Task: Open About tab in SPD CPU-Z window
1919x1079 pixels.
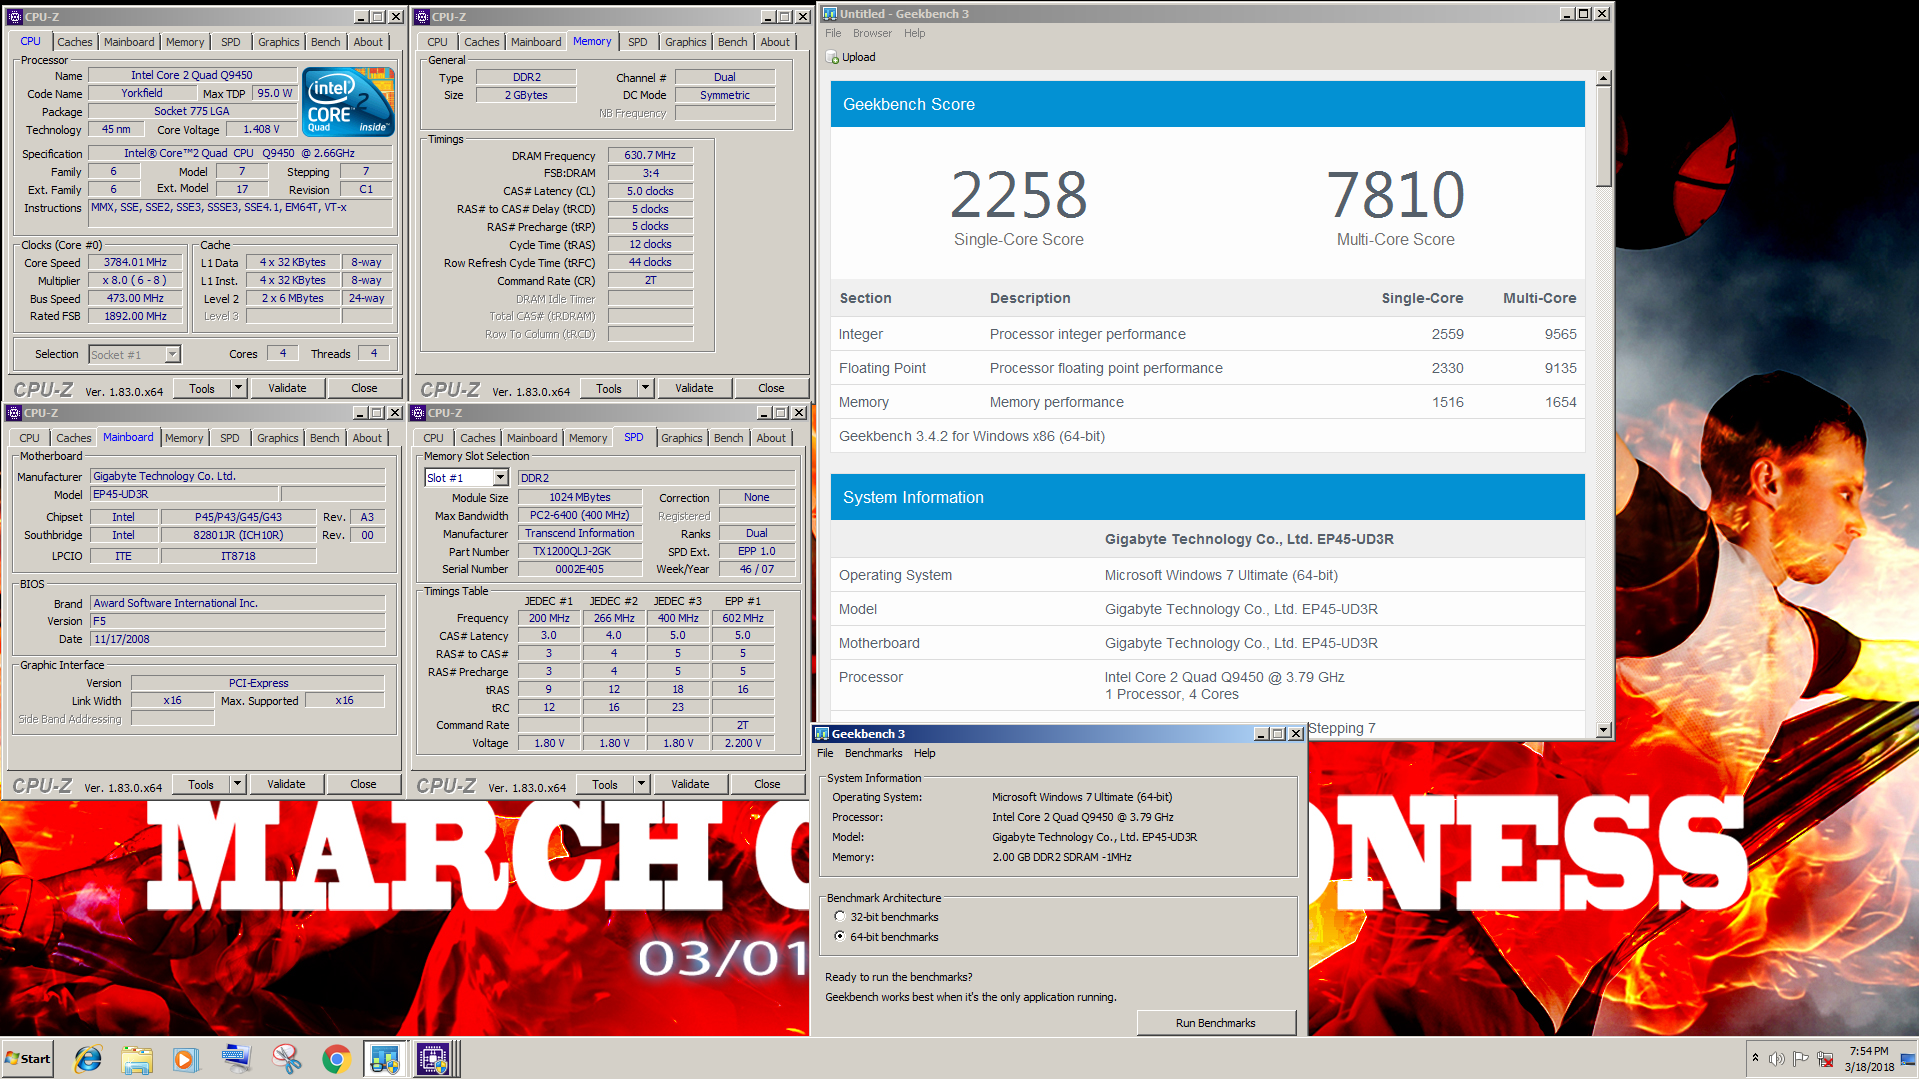Action: [x=770, y=438]
